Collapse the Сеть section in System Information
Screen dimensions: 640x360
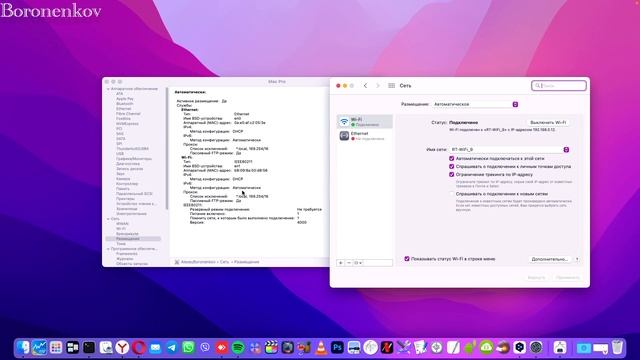tap(108, 219)
